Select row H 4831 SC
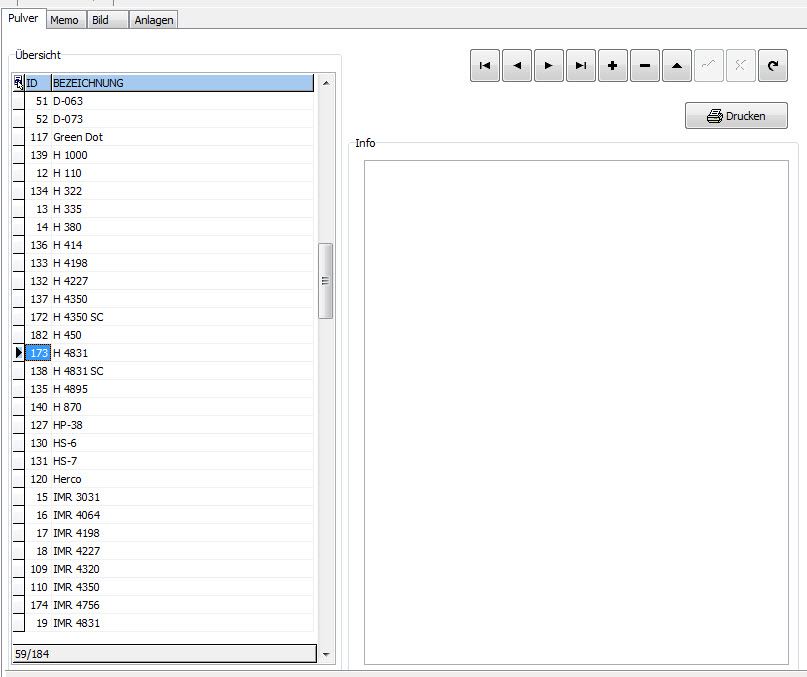The height and width of the screenshot is (677, 807). pos(163,371)
